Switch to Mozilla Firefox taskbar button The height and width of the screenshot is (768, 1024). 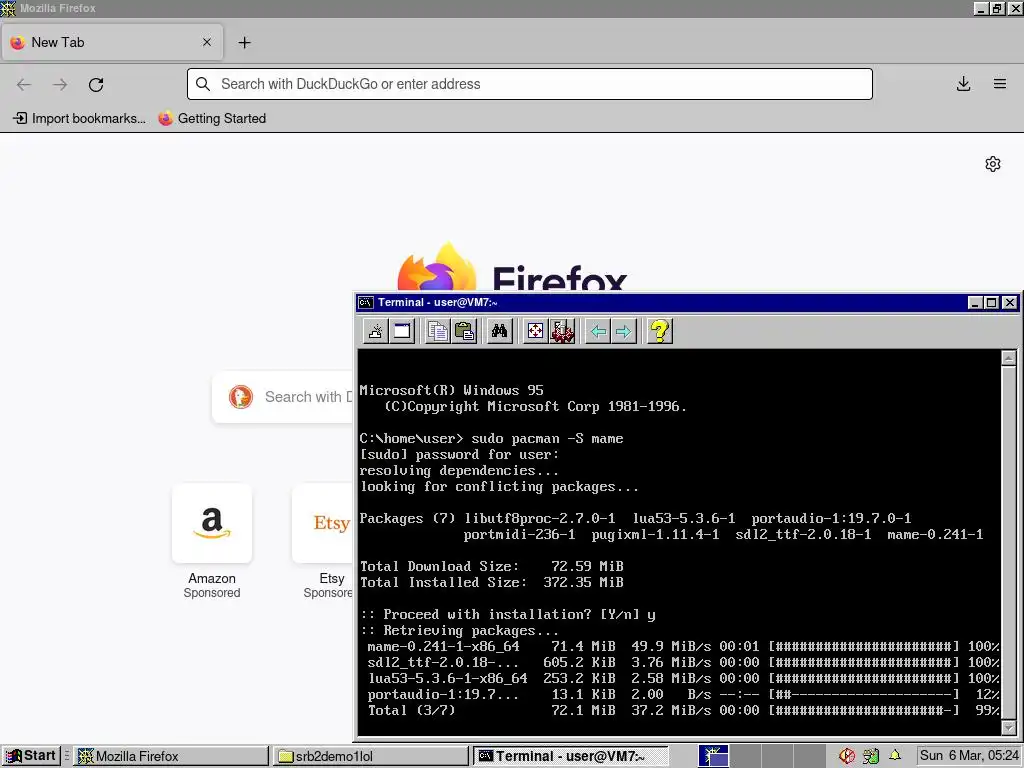click(171, 756)
